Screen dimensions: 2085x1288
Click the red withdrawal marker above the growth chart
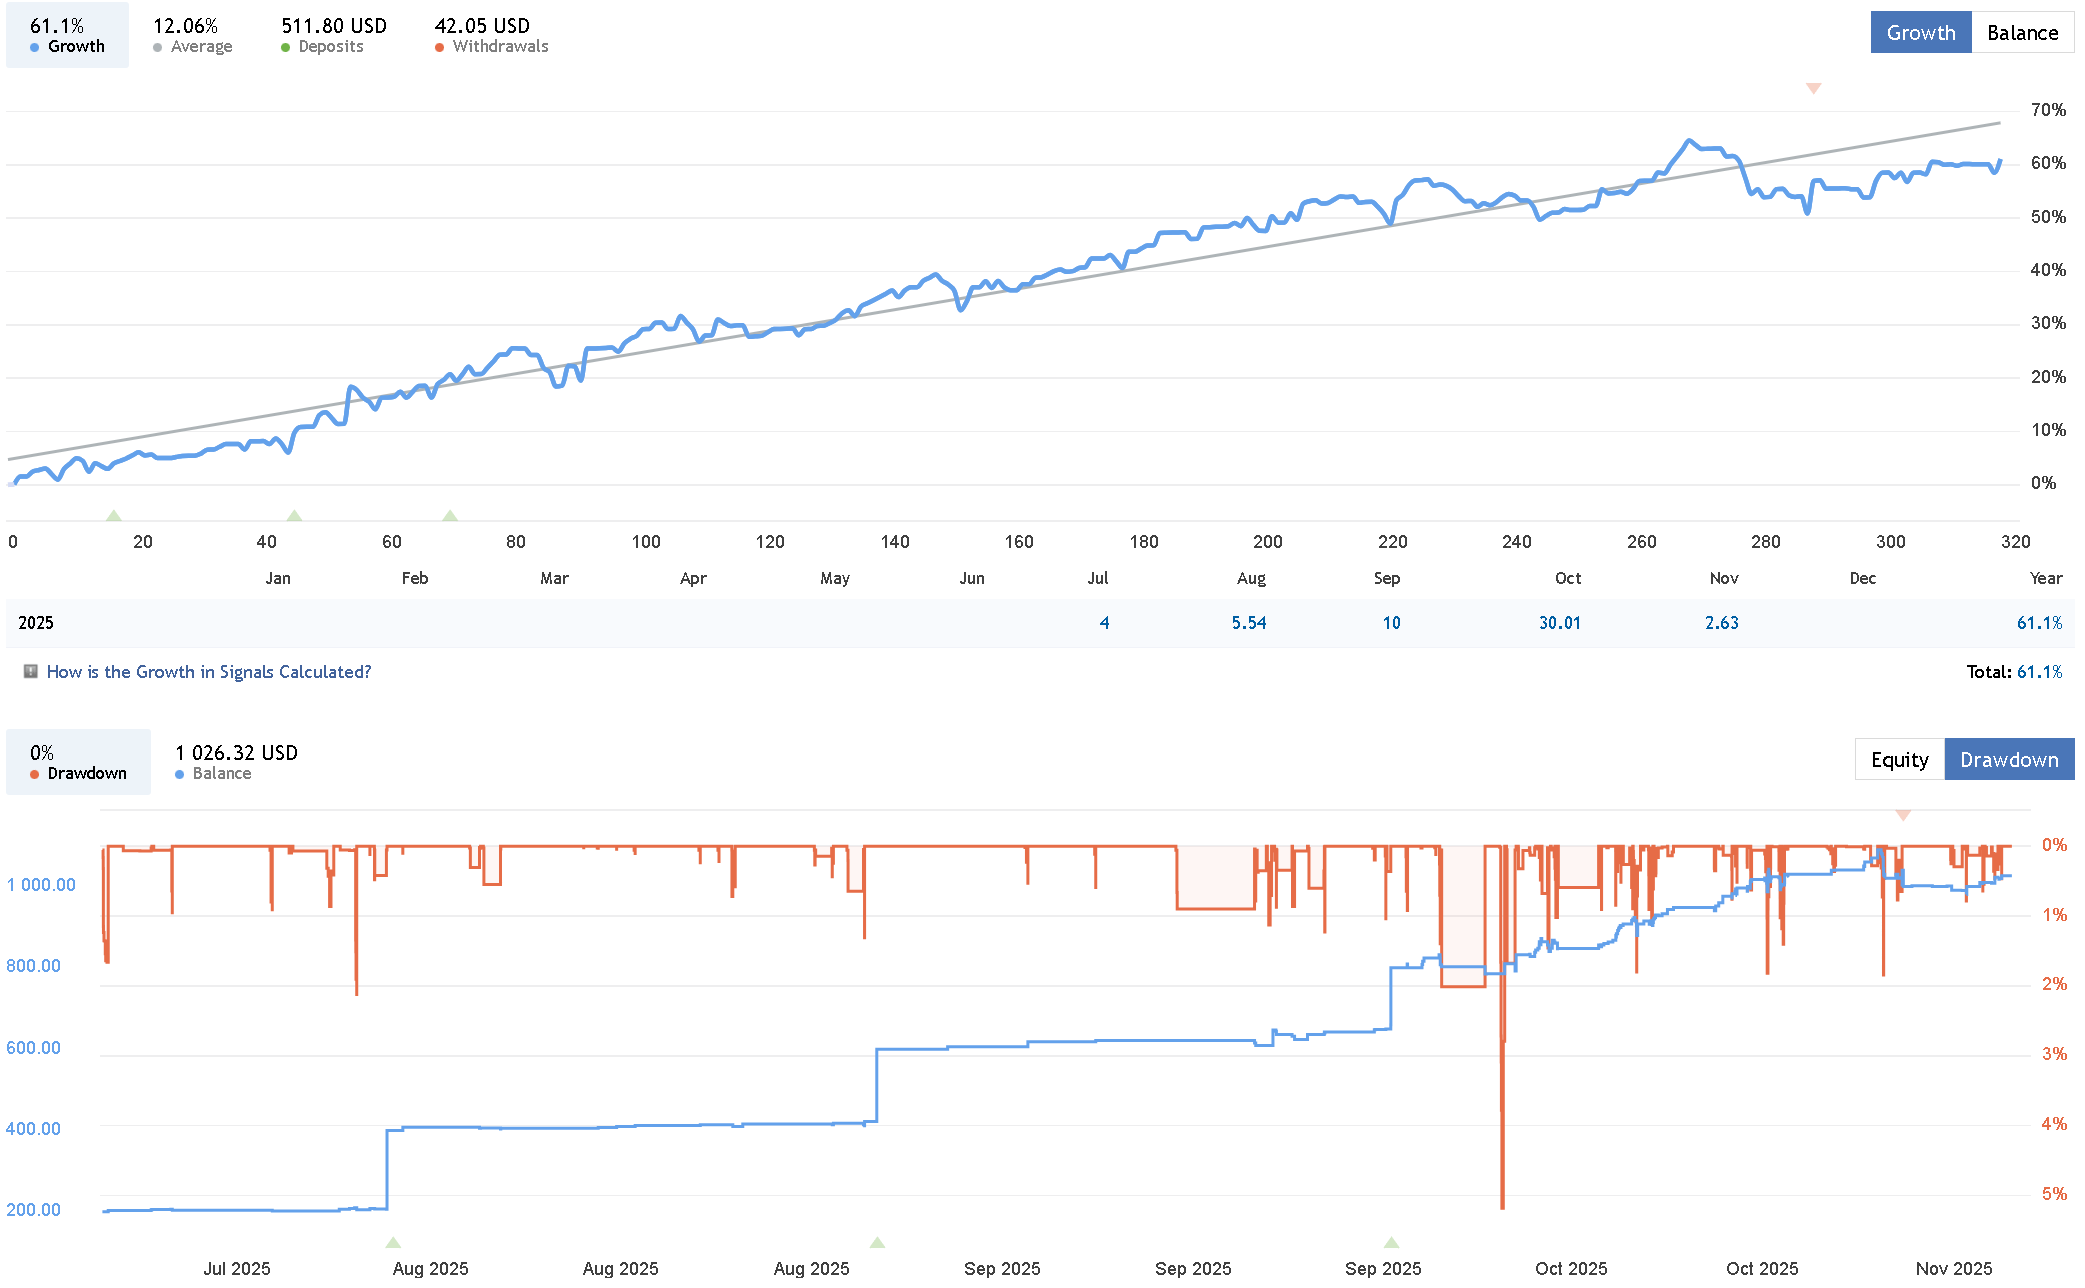1813,89
